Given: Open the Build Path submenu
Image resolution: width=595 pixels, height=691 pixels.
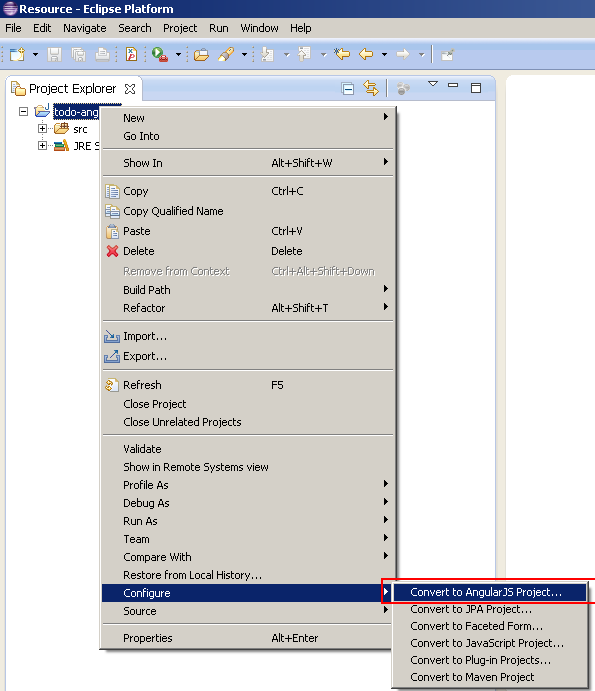Looking at the screenshot, I should [247, 290].
